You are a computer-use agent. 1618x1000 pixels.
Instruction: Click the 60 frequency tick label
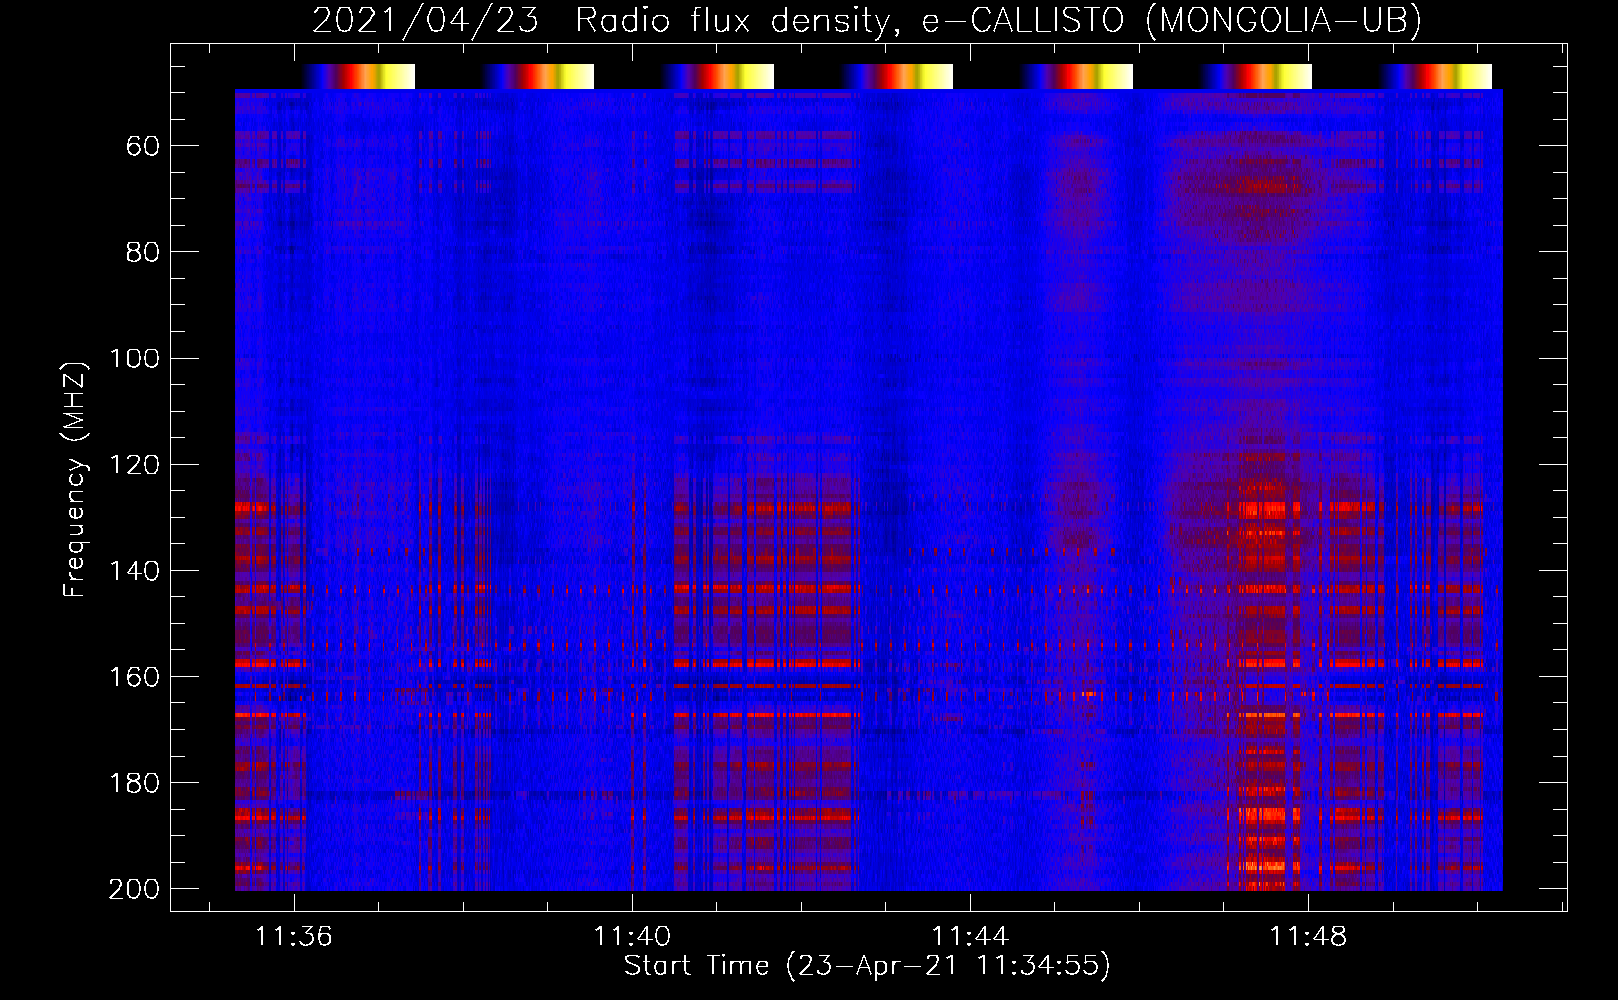pyautogui.click(x=143, y=146)
